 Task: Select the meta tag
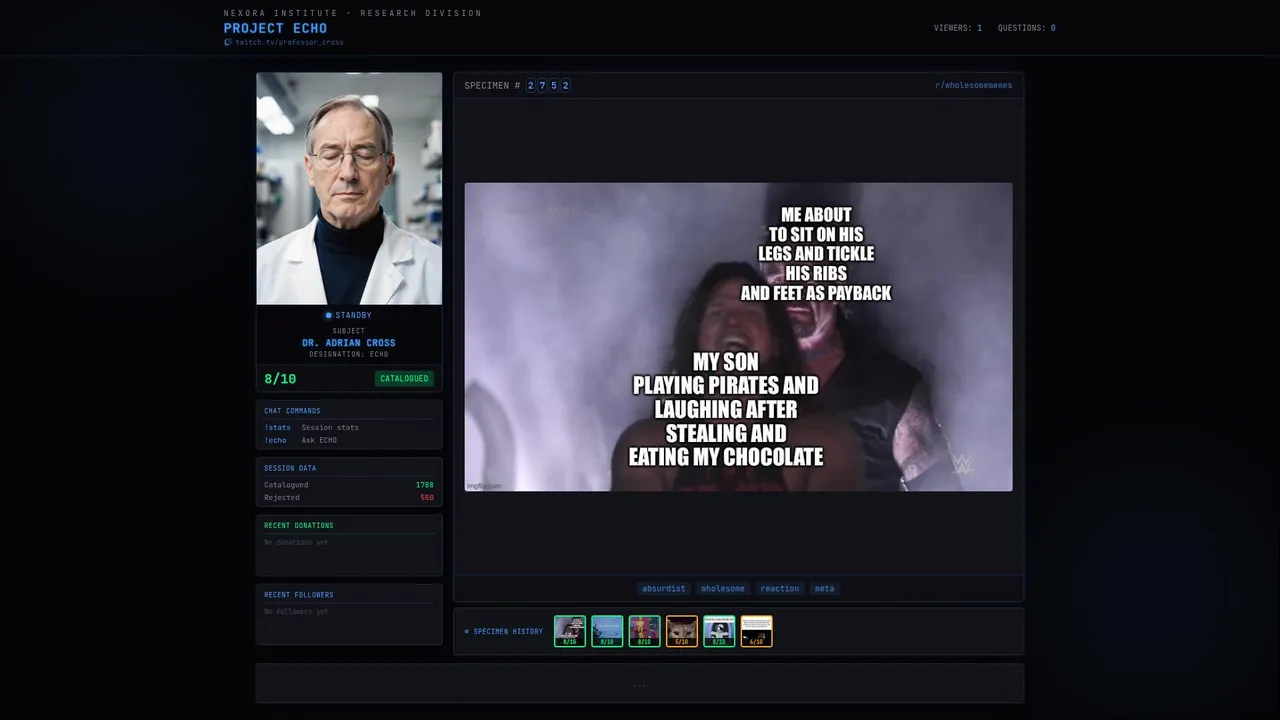(x=824, y=588)
